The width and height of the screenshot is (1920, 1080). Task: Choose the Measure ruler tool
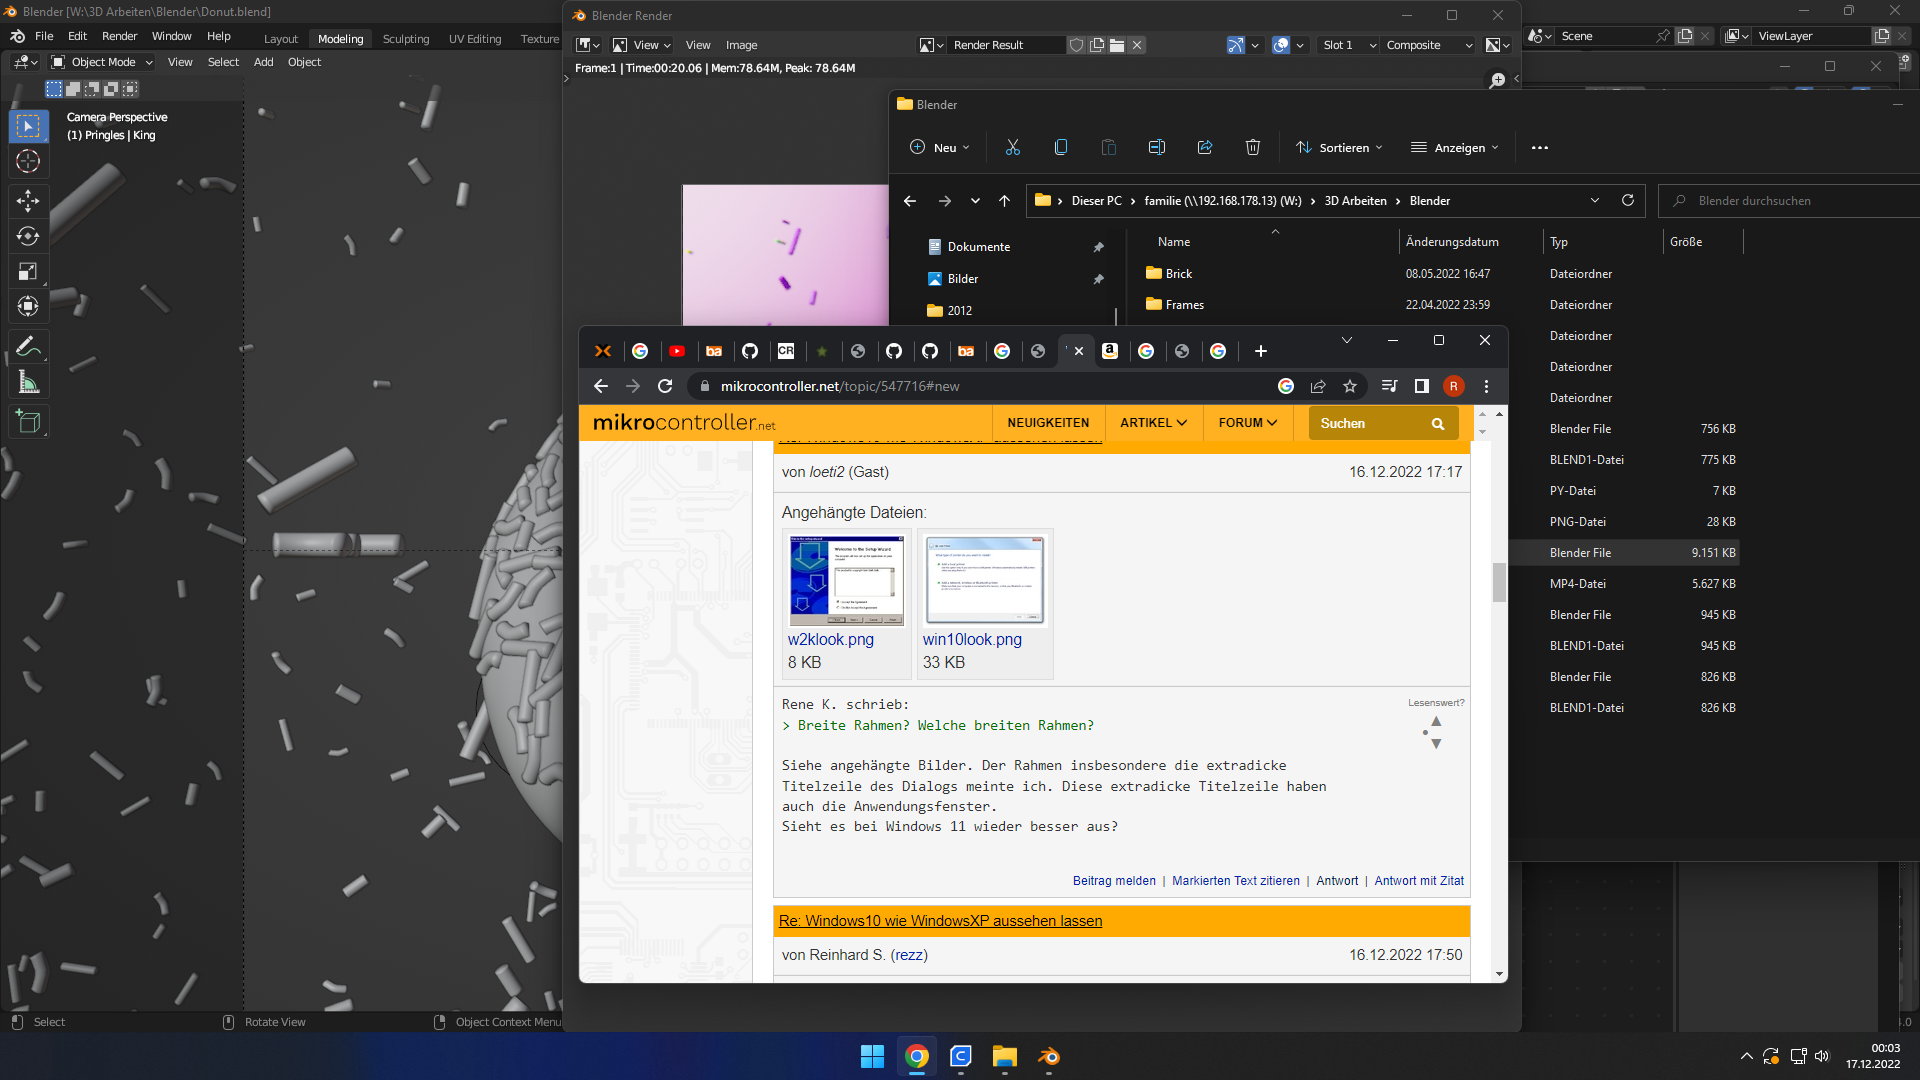point(28,382)
